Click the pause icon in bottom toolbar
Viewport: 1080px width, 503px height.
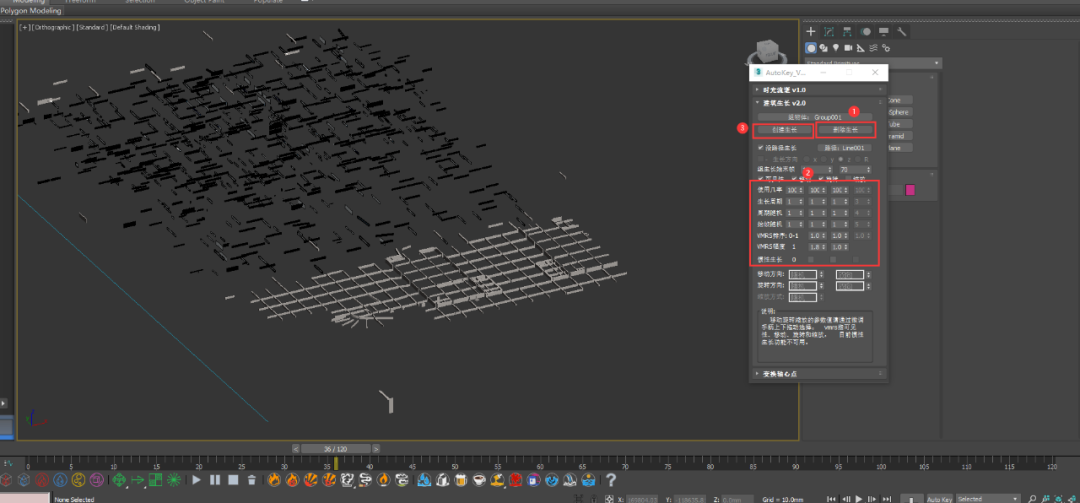click(x=215, y=480)
